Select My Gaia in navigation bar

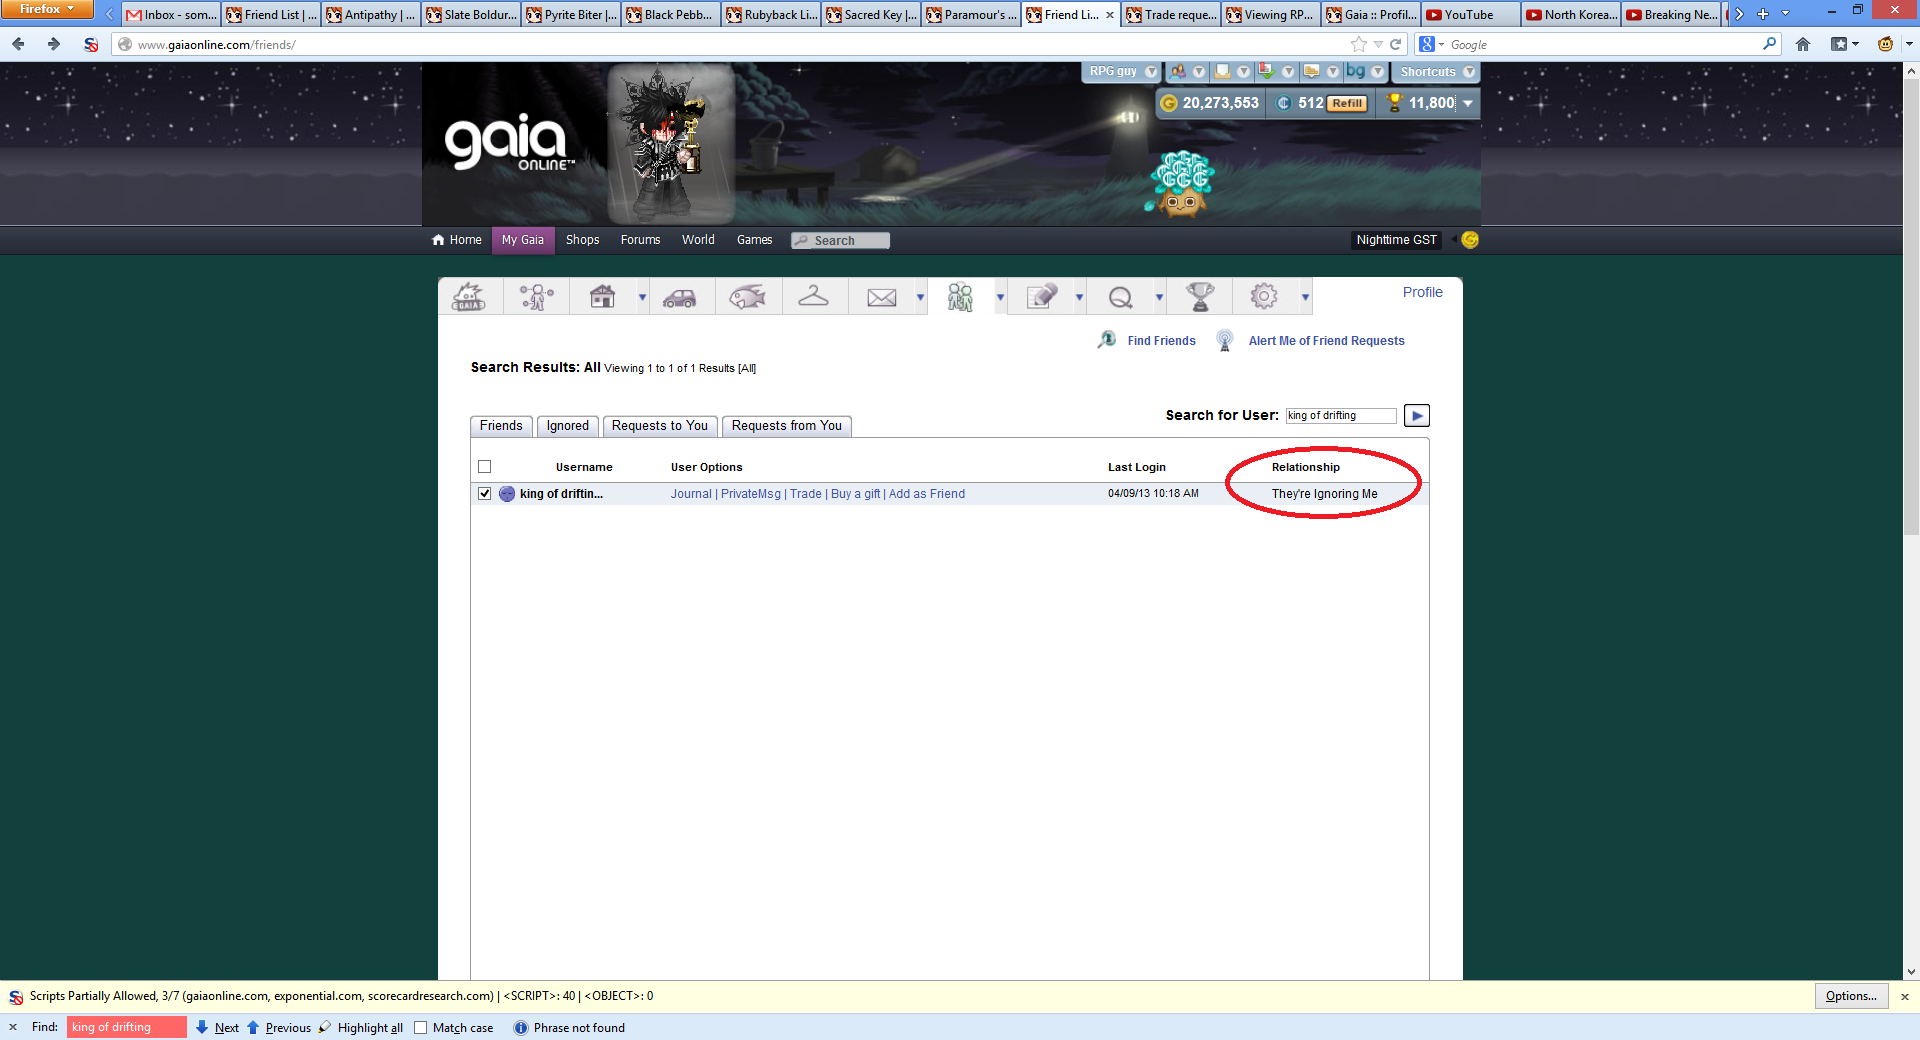[523, 240]
